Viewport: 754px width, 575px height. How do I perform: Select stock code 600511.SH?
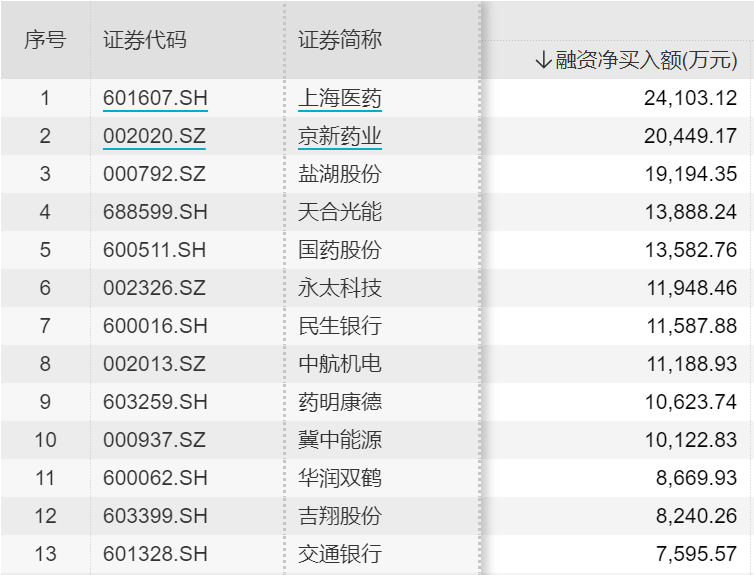[154, 250]
